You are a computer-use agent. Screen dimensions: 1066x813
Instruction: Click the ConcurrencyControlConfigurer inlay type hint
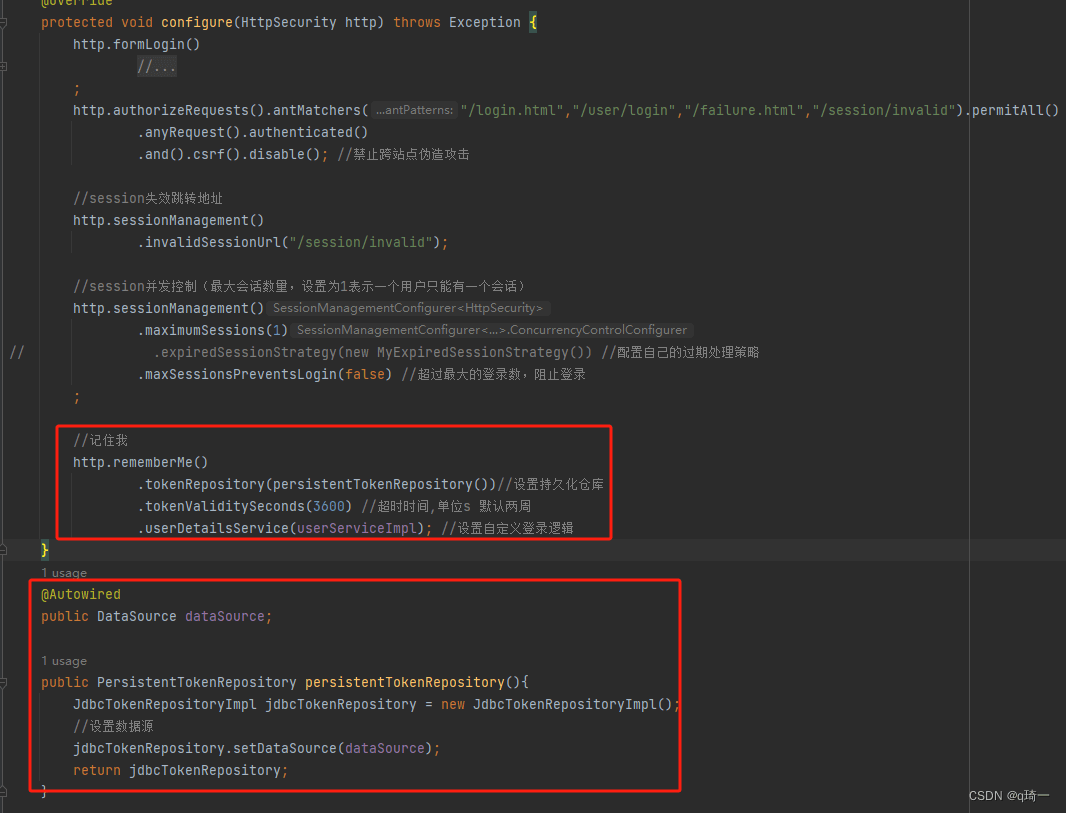click(x=492, y=330)
